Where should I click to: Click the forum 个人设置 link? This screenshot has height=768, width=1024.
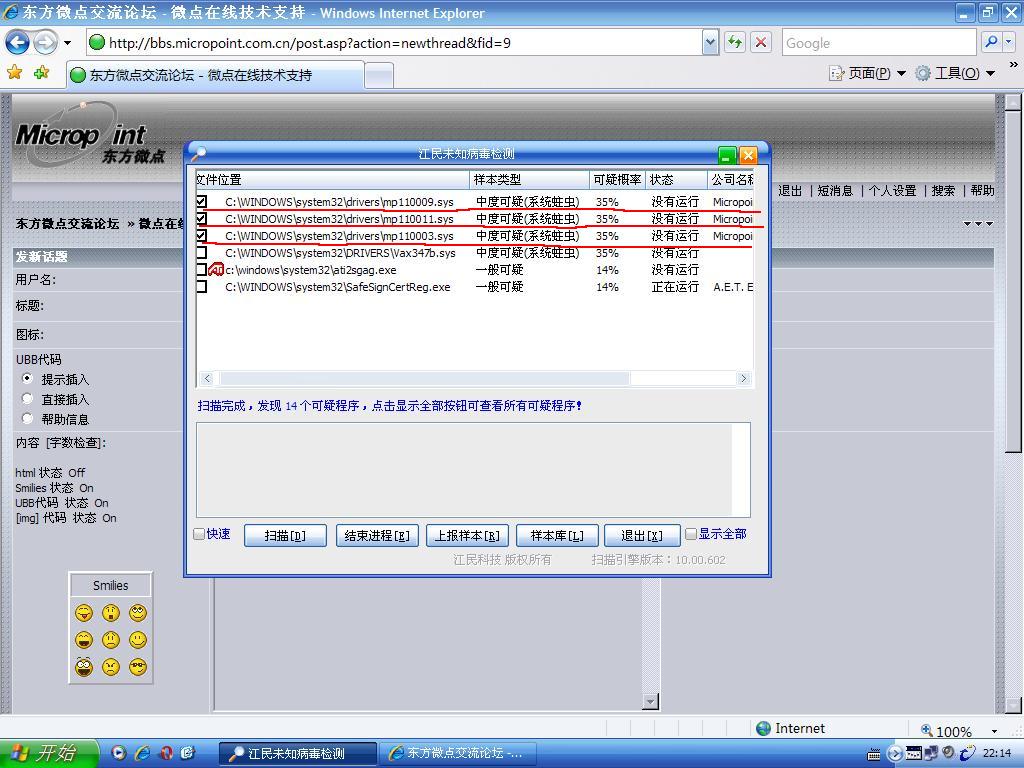coord(892,191)
